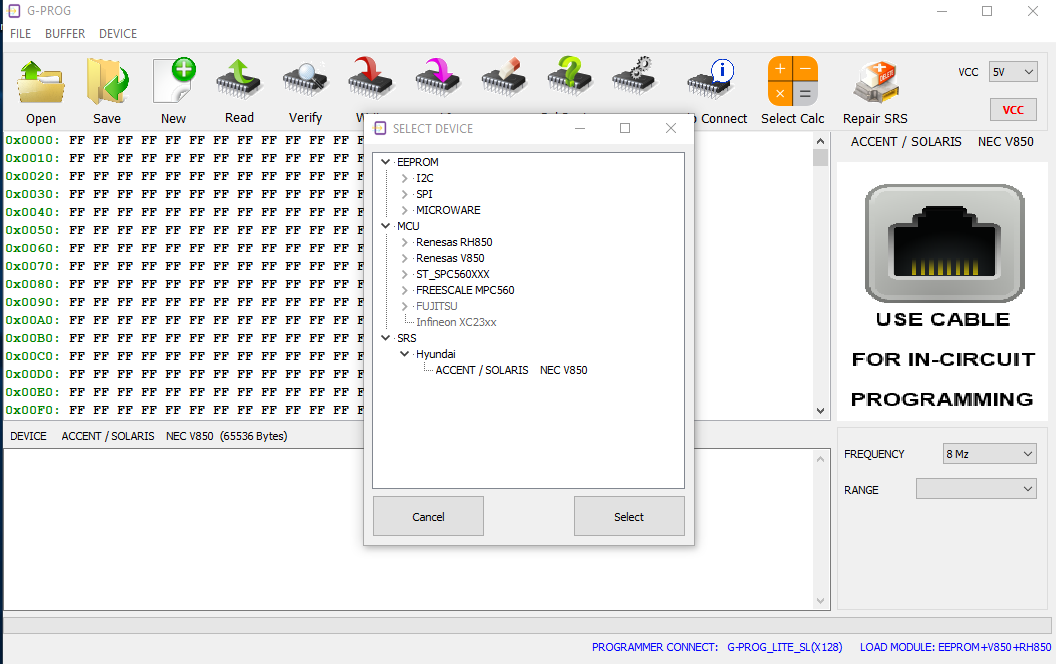
Task: Click the G-PROG title bar app icon
Action: pos(13,11)
